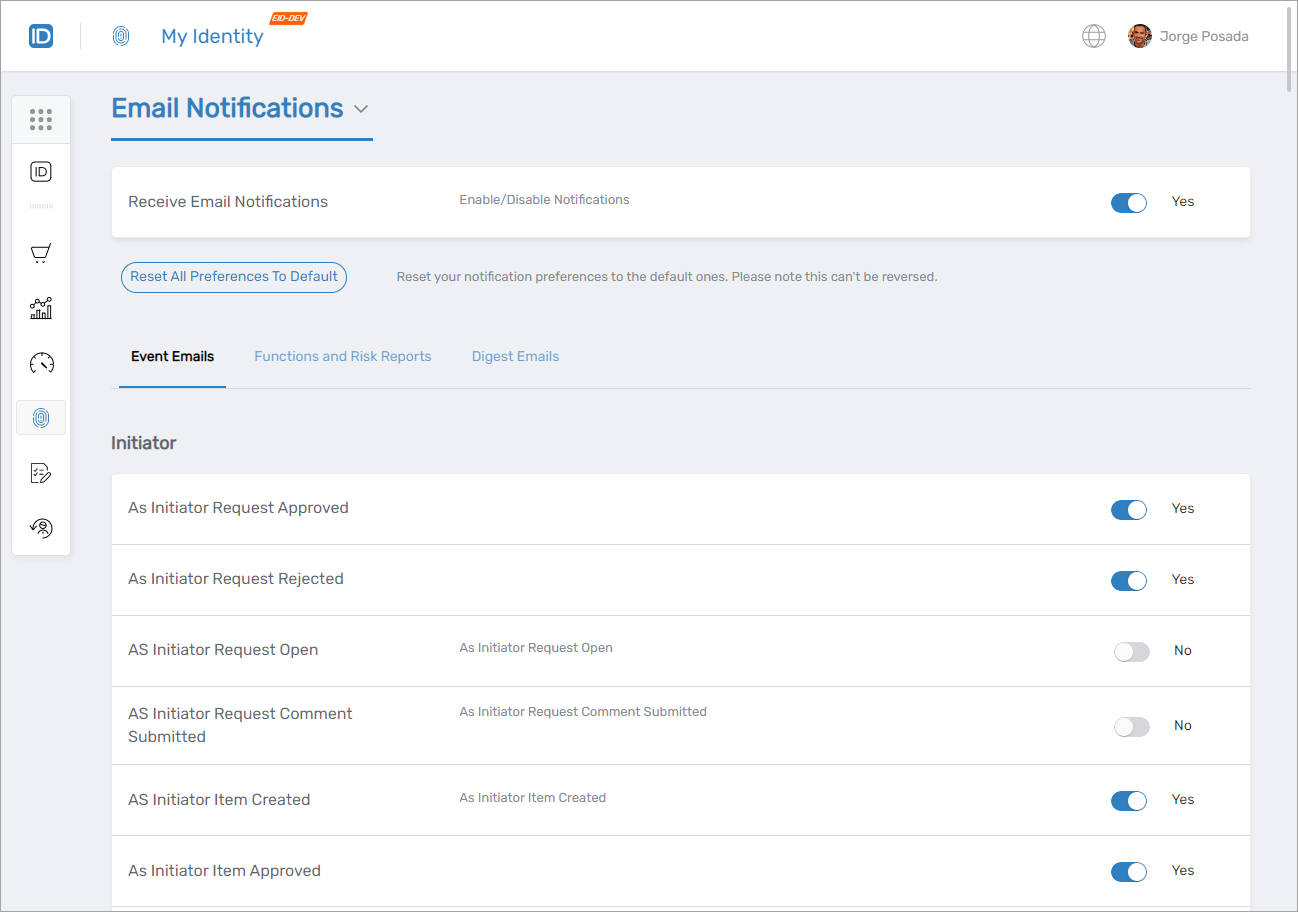Open the My Identity fingerprint logo in header
This screenshot has width=1298, height=912.
coord(121,35)
